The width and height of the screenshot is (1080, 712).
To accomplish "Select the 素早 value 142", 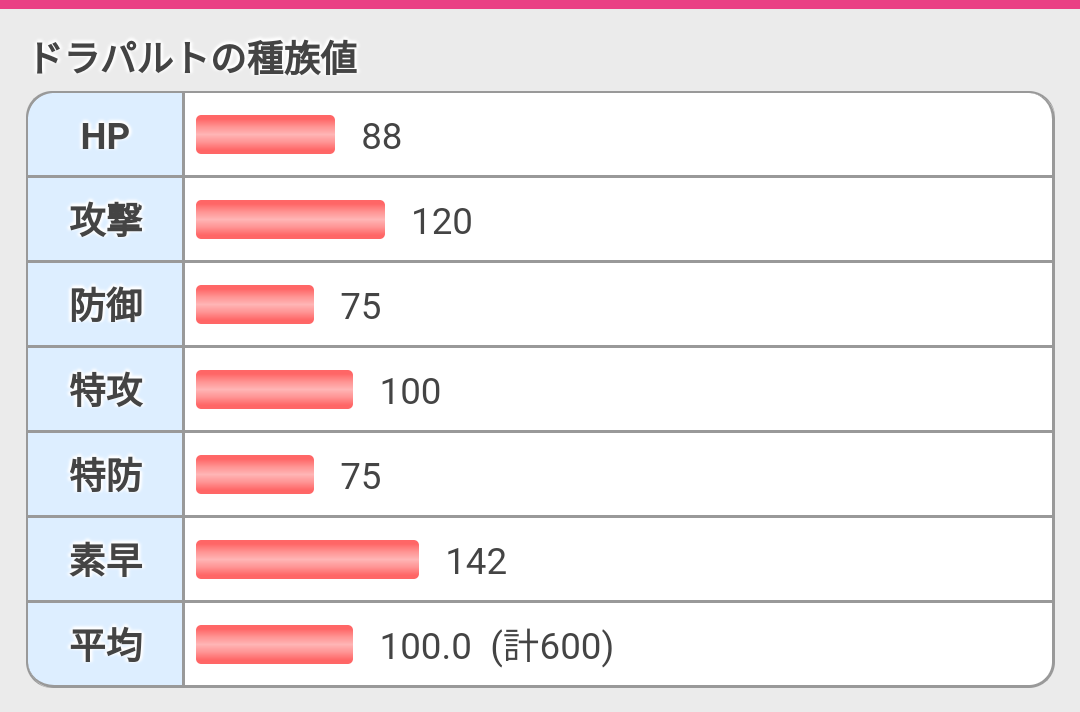I will 477,562.
